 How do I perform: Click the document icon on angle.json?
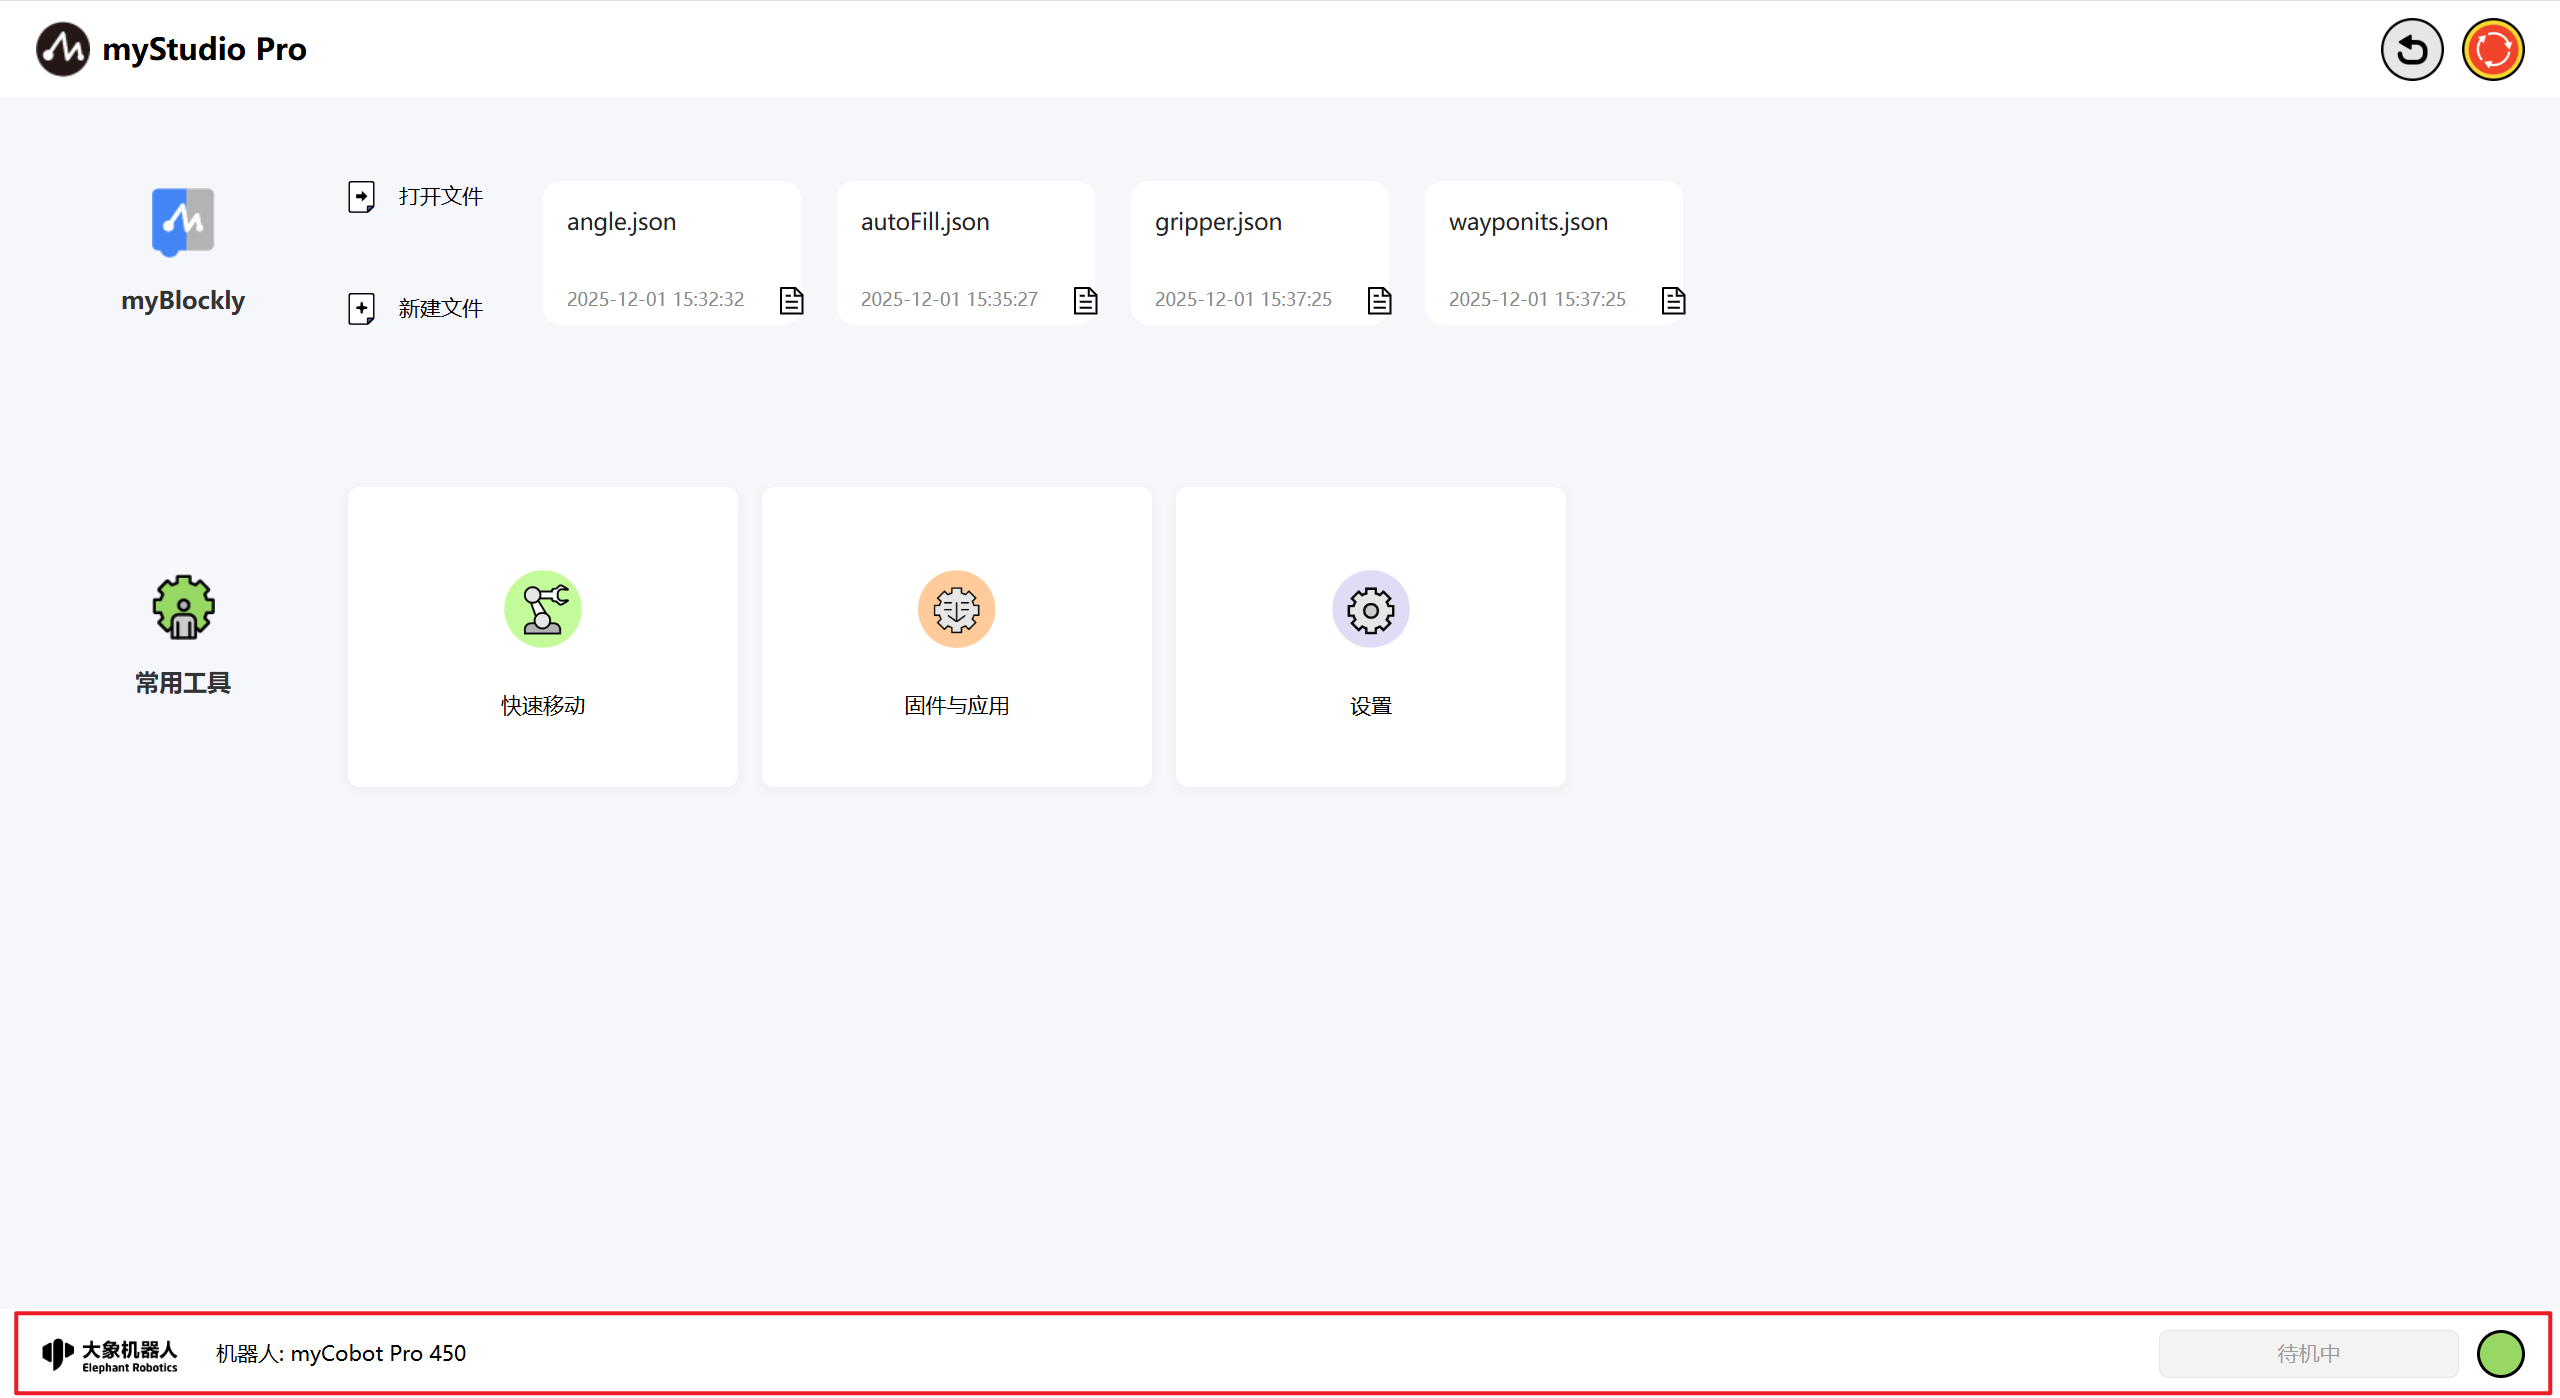(791, 300)
